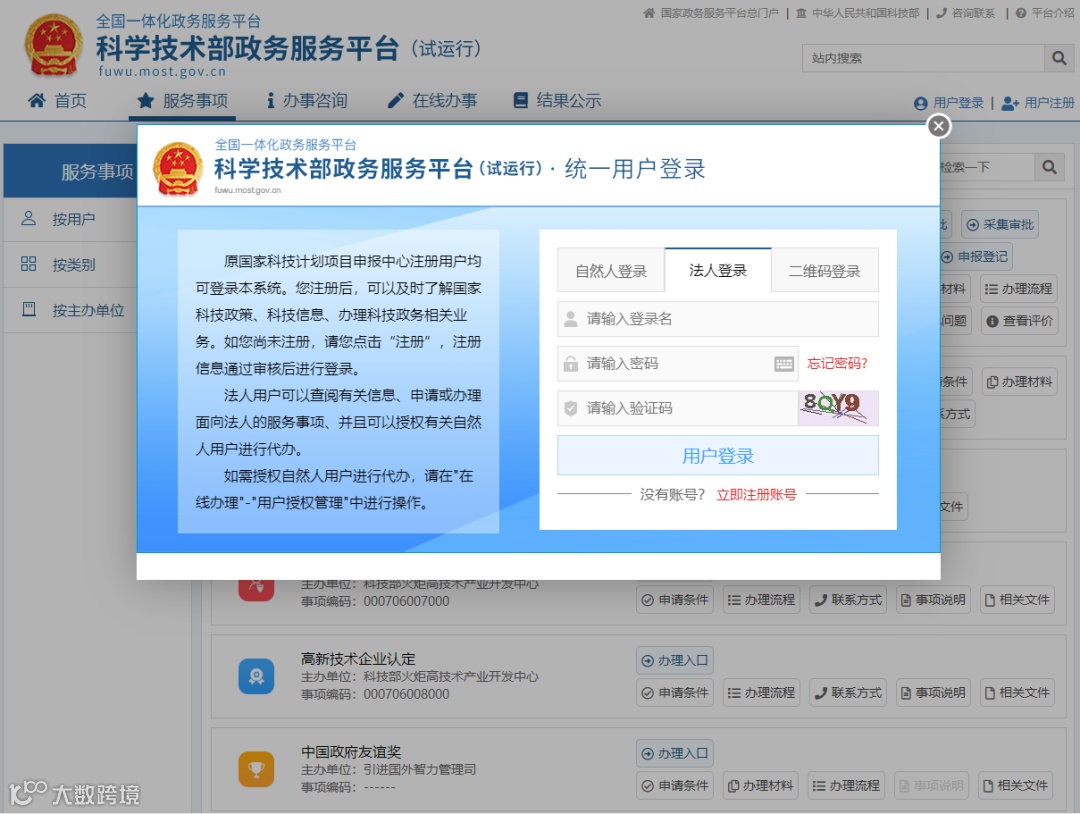The width and height of the screenshot is (1080, 814).
Task: Open 服务事项 navigation tab
Action: coord(183,101)
